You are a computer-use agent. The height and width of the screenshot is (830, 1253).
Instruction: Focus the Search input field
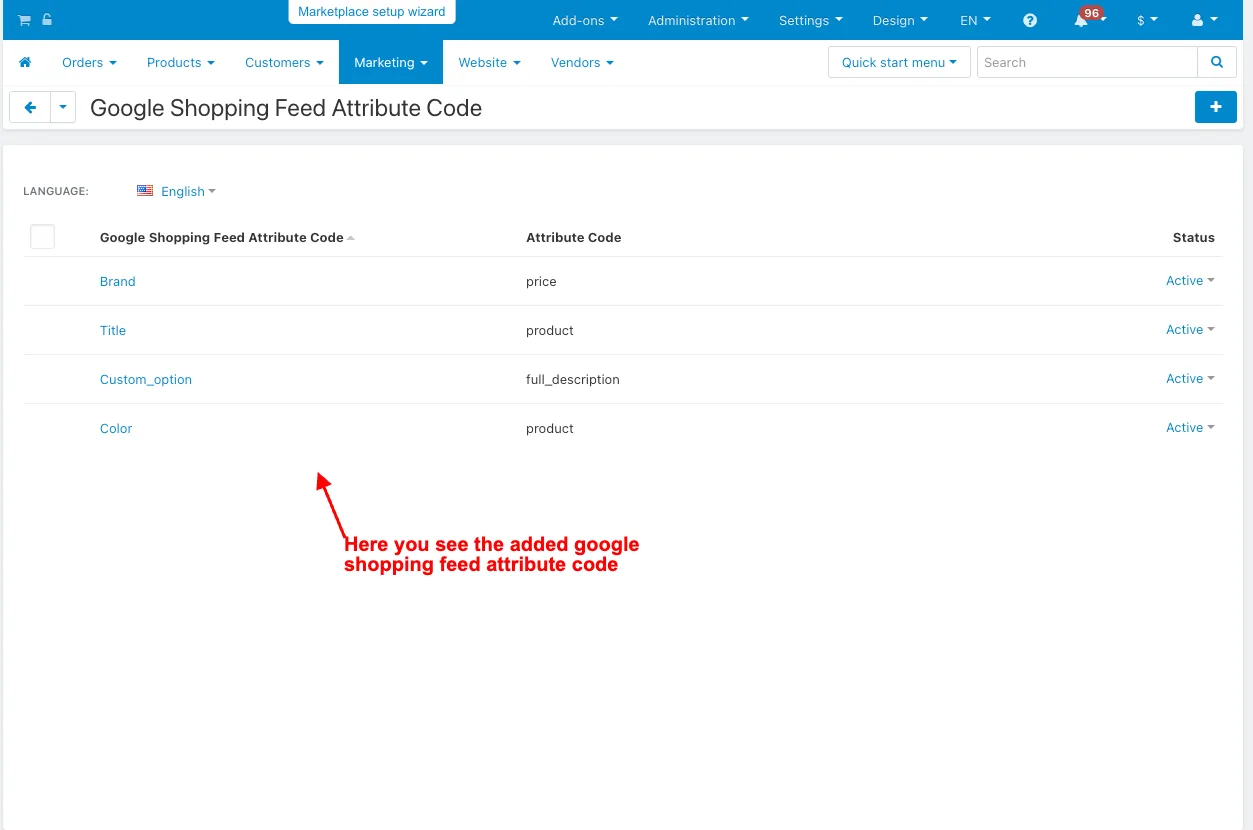[x=1087, y=62]
